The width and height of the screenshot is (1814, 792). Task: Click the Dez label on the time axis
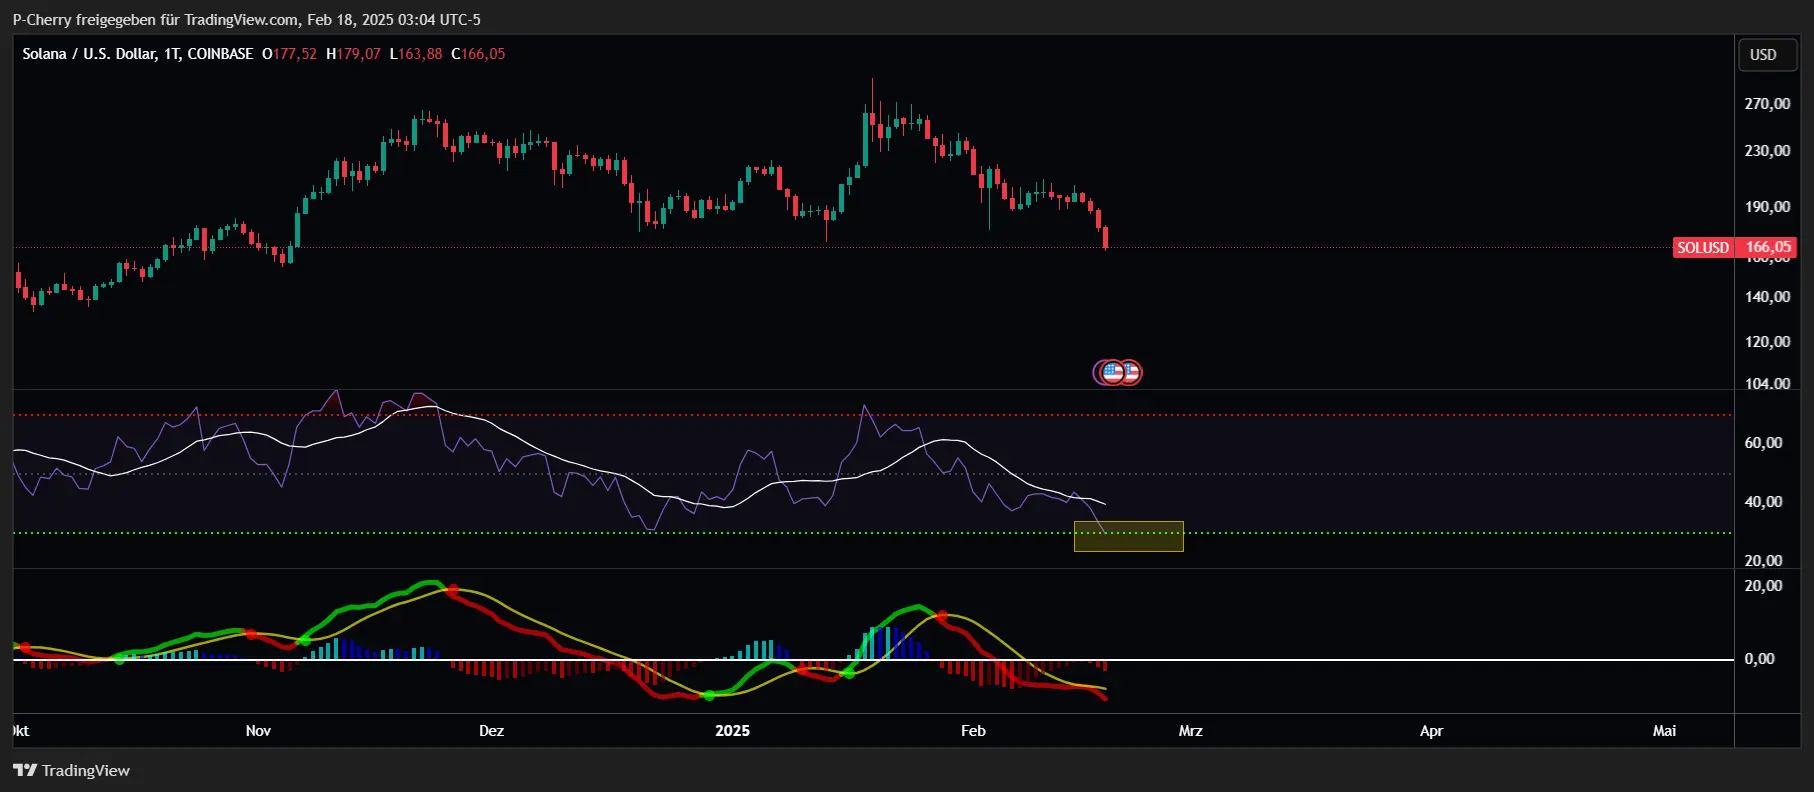[x=491, y=731]
